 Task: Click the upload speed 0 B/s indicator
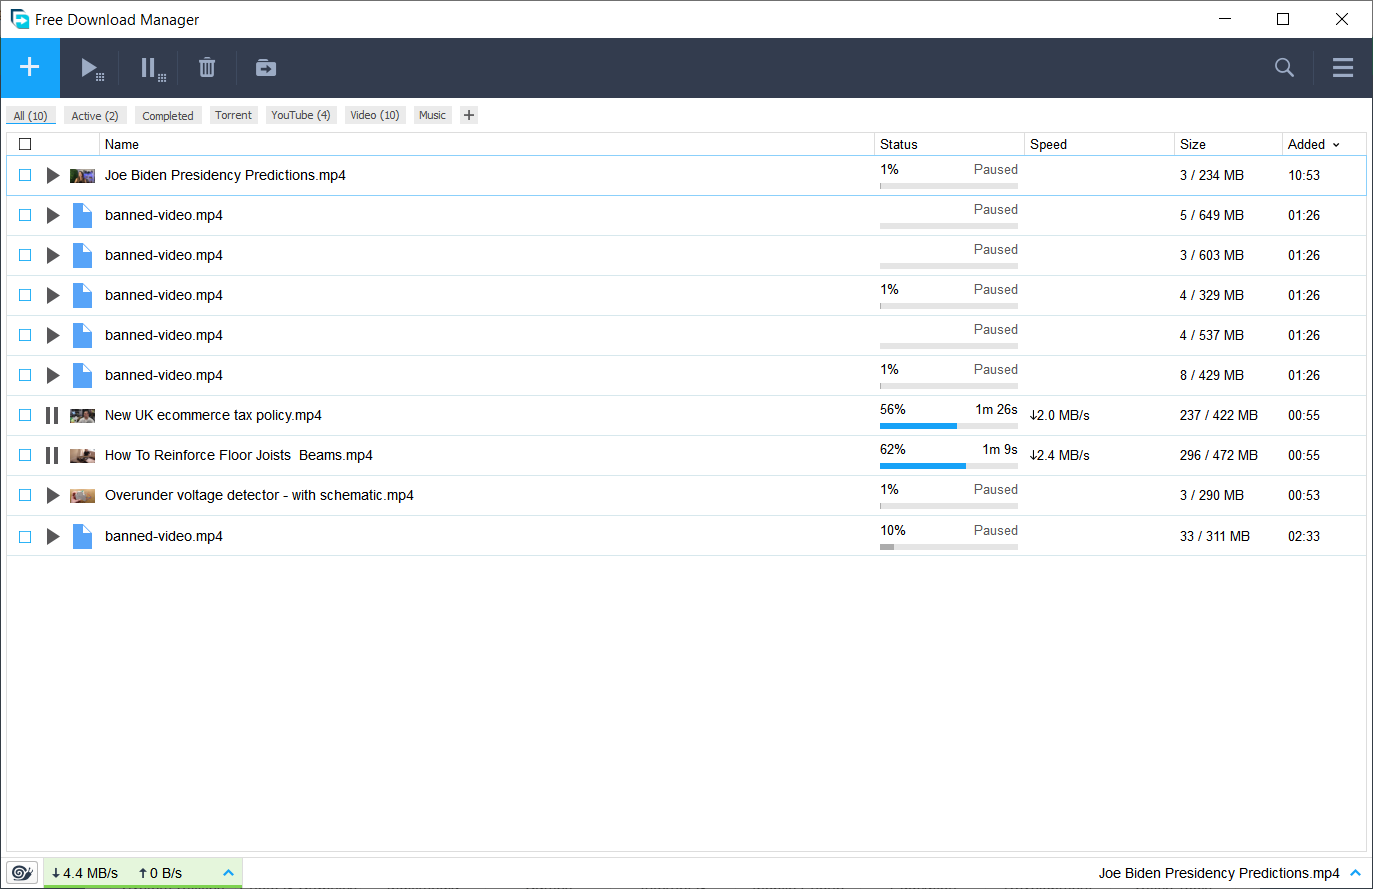coord(160,873)
